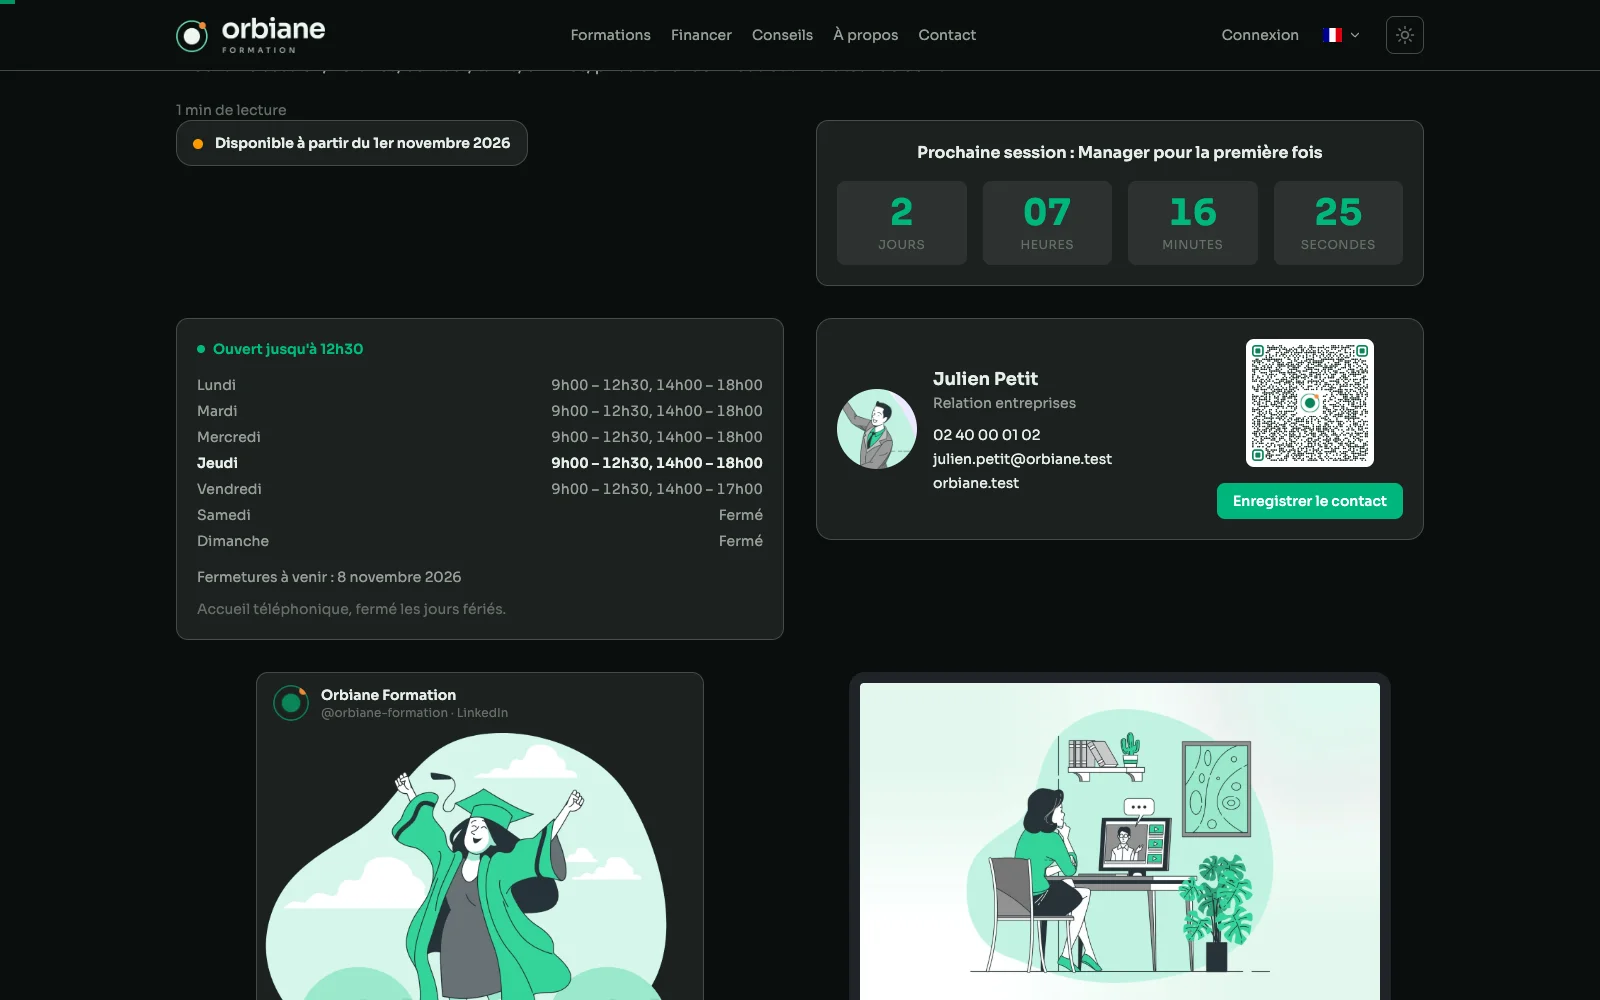Click the Samedi Fermé row
1600x1000 pixels.
pyautogui.click(x=480, y=515)
